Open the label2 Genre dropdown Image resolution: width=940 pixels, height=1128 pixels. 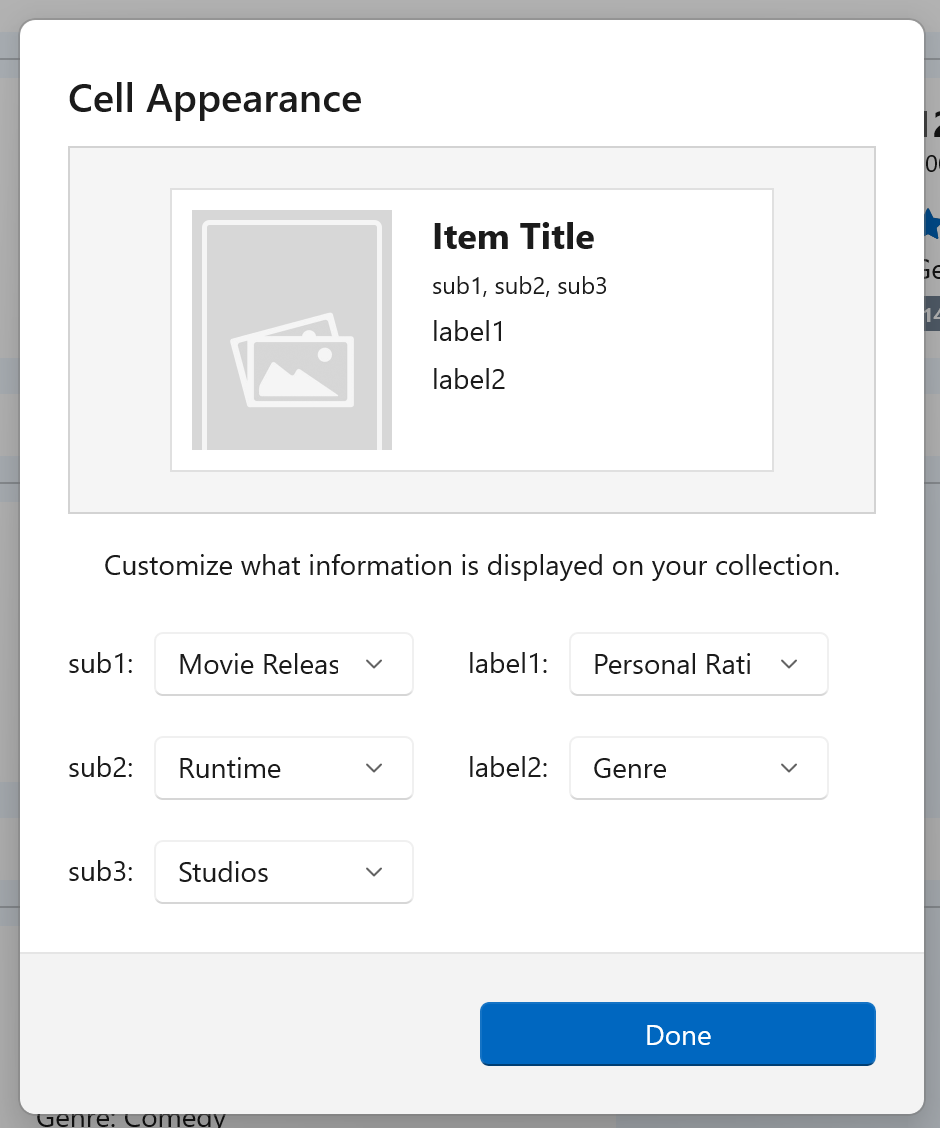[698, 768]
